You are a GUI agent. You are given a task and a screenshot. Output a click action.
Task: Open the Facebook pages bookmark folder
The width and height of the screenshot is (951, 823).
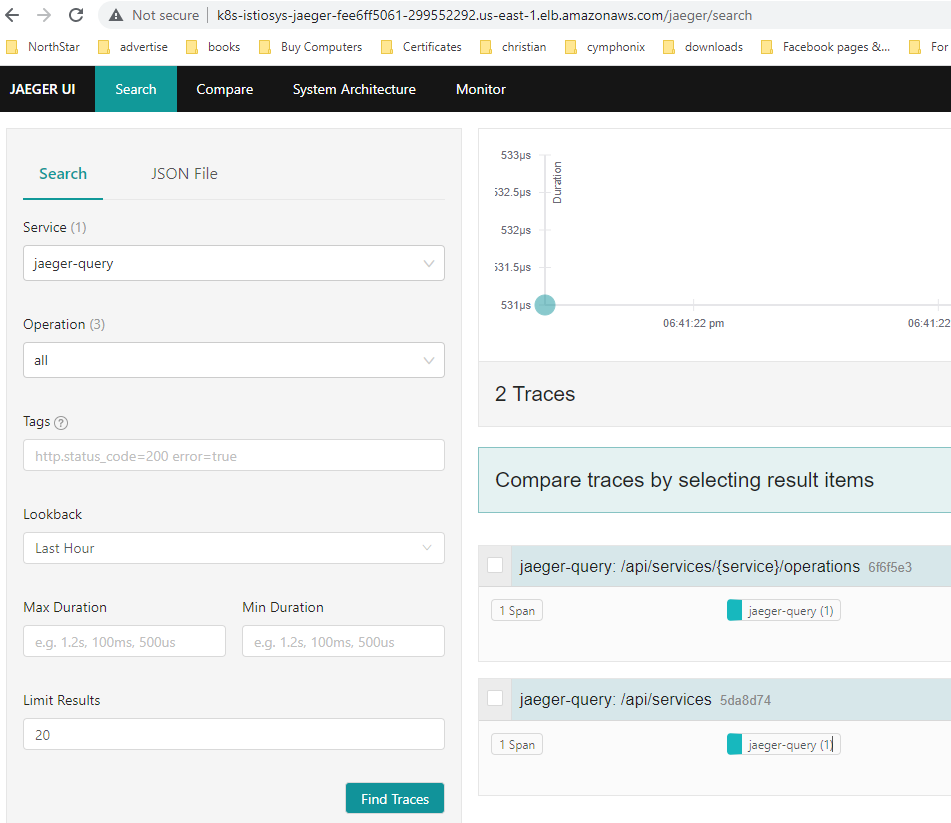[825, 47]
